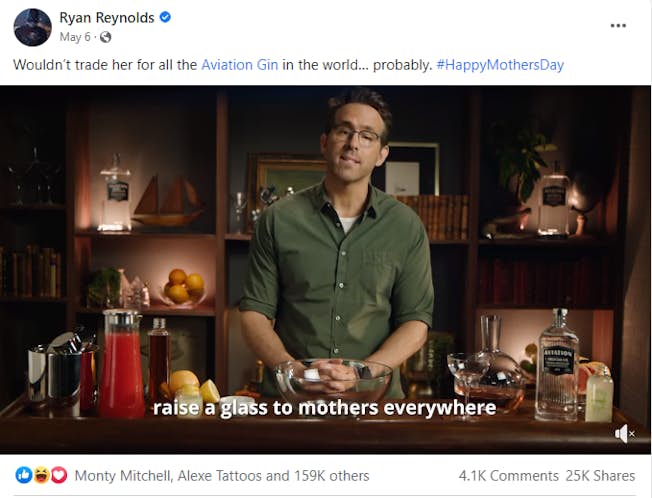Viewport: 652px width, 498px height.
Task: Open the globe public audience icon
Action: click(106, 37)
